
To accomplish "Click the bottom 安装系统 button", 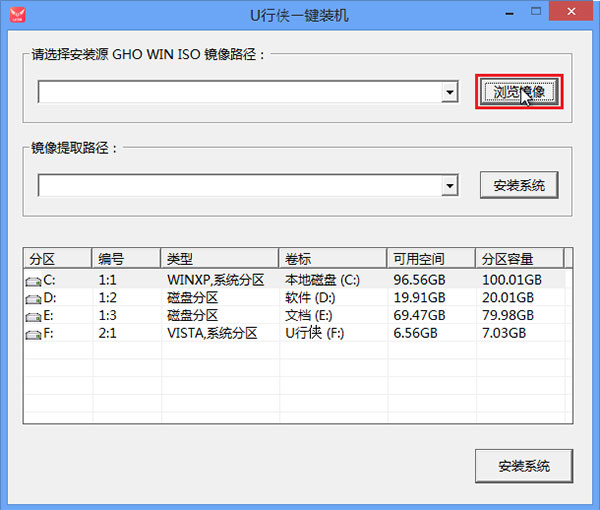I will 524,466.
